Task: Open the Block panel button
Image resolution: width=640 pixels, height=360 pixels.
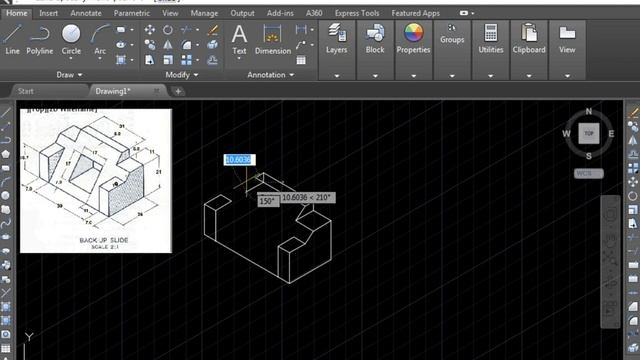Action: [x=375, y=39]
